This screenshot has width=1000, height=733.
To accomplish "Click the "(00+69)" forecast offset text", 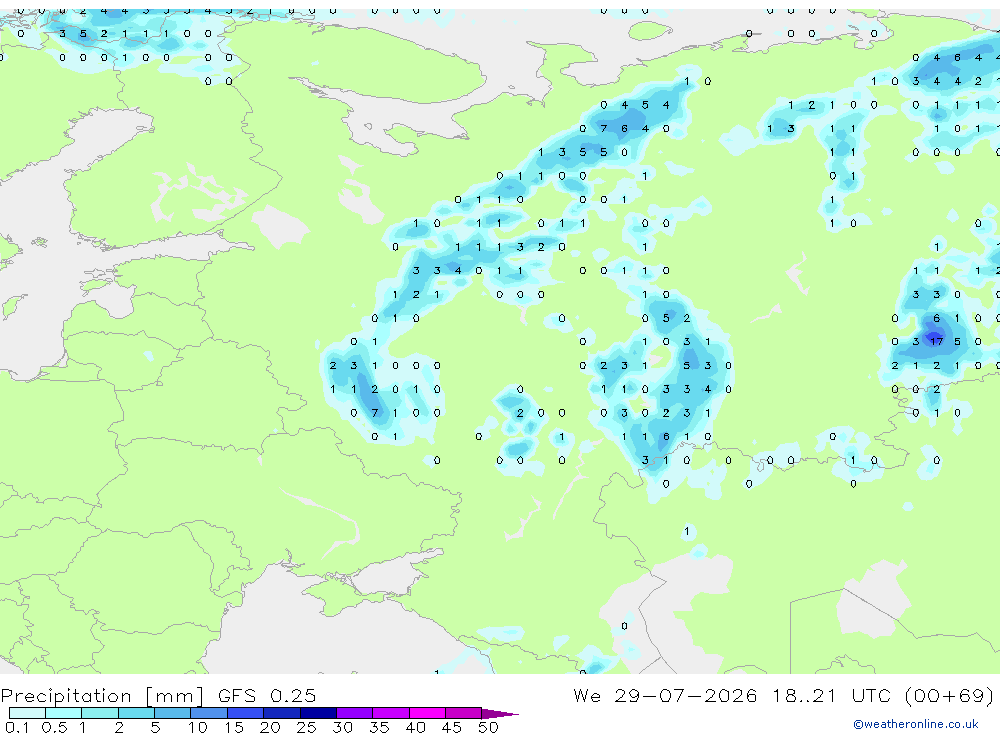I will click(x=950, y=695).
